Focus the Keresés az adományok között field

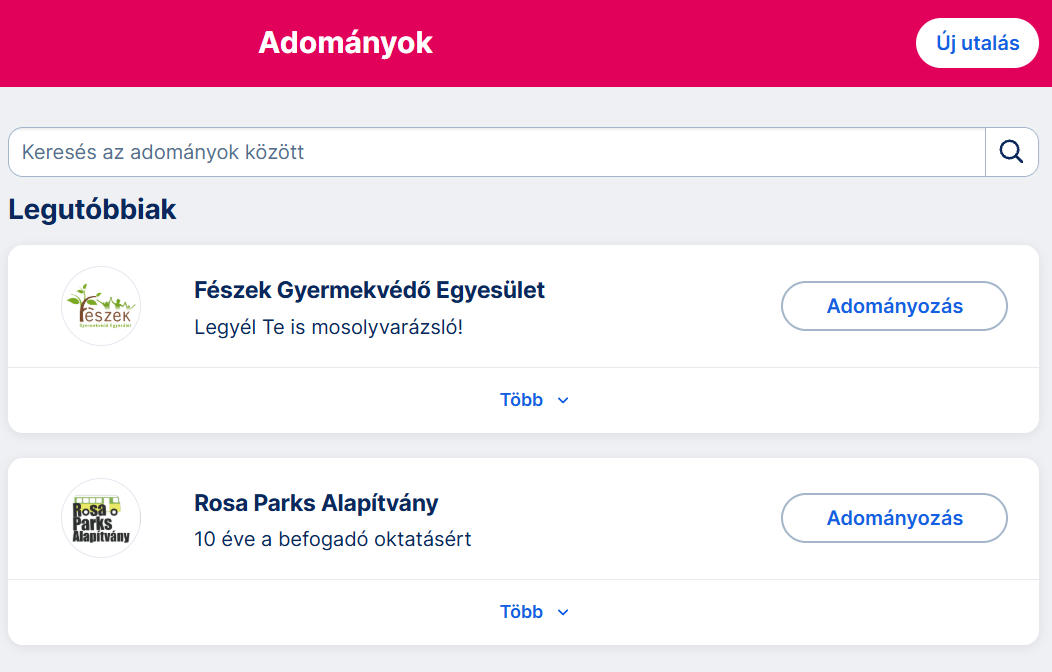[496, 152]
